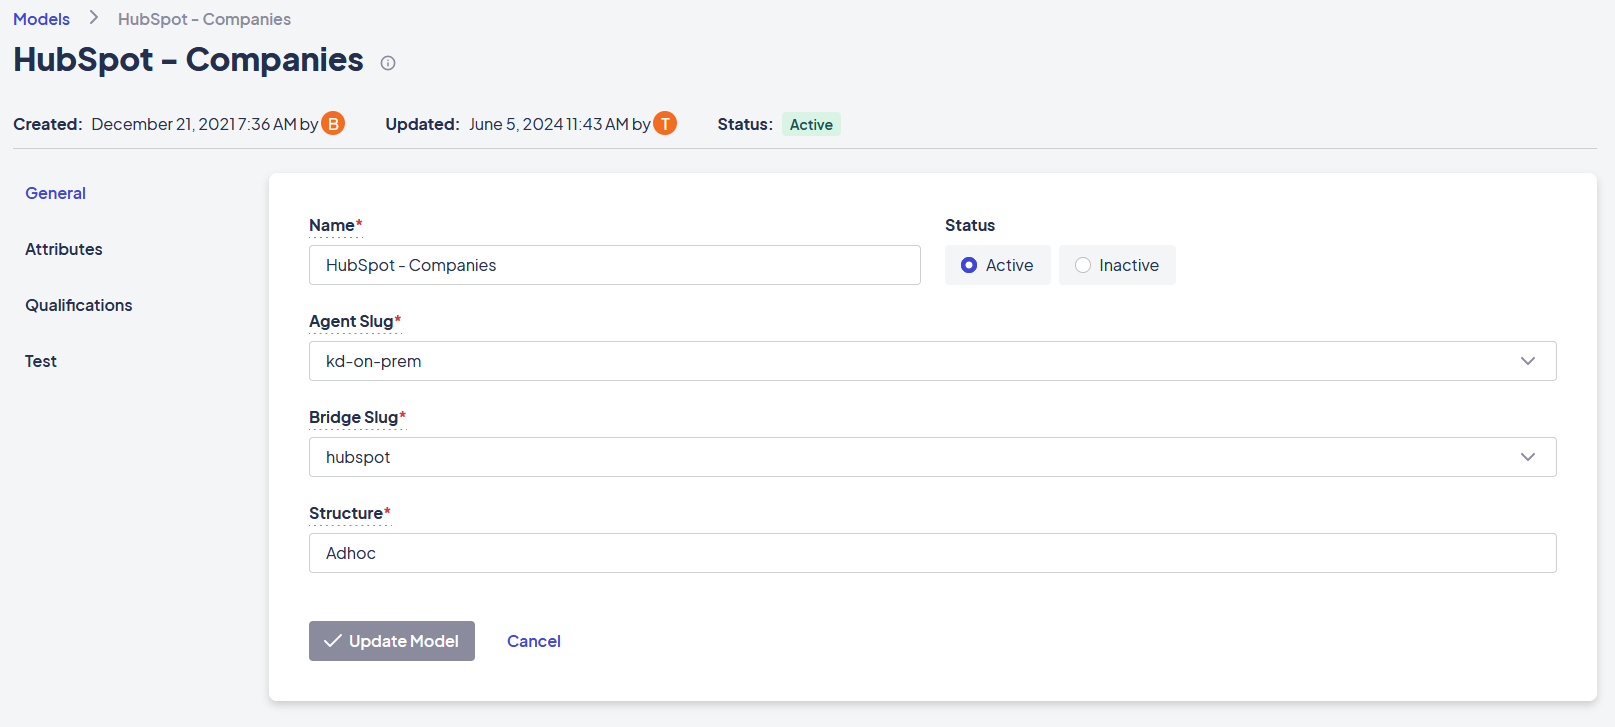Click the Update Model button
1615x727 pixels.
pos(392,641)
